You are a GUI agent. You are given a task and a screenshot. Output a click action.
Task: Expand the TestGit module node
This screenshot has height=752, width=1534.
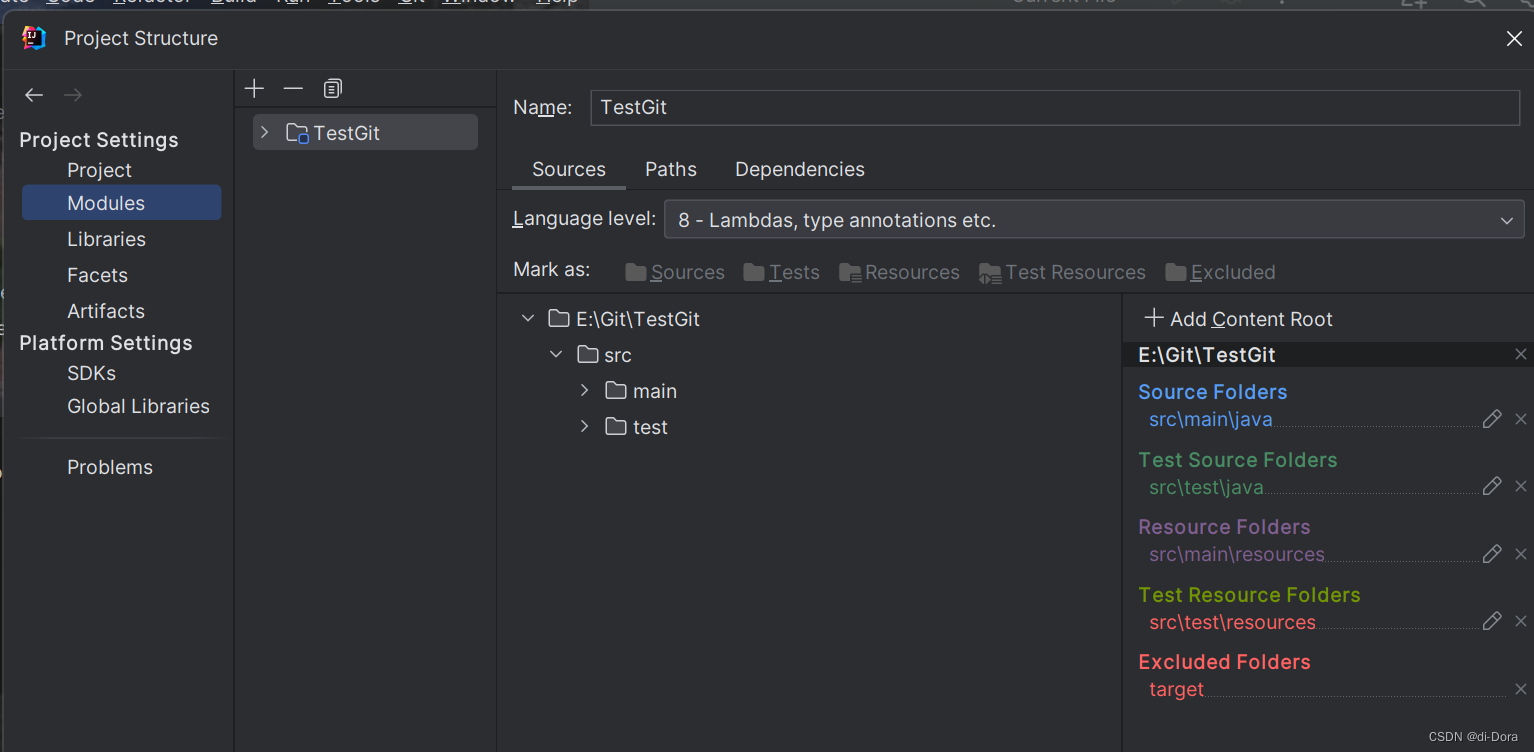pos(264,132)
